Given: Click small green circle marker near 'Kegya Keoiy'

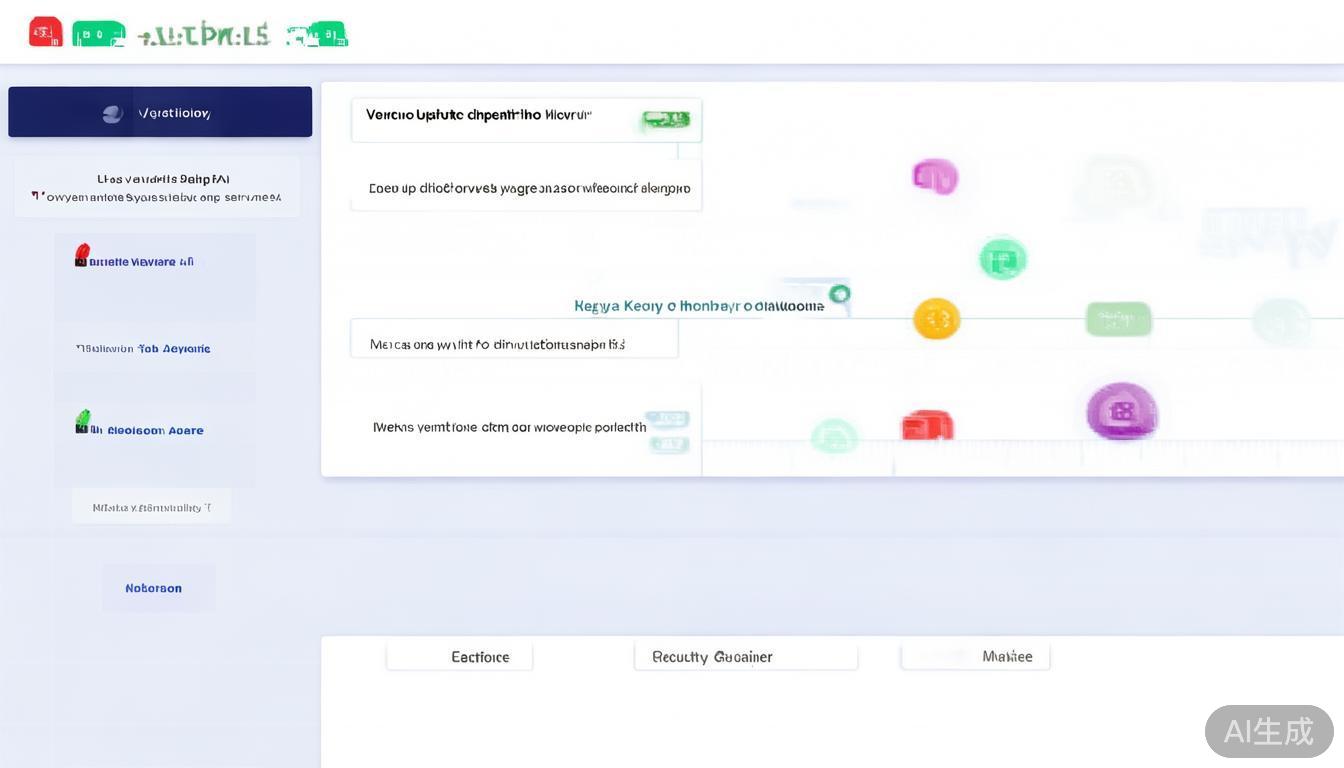Looking at the screenshot, I should [839, 293].
